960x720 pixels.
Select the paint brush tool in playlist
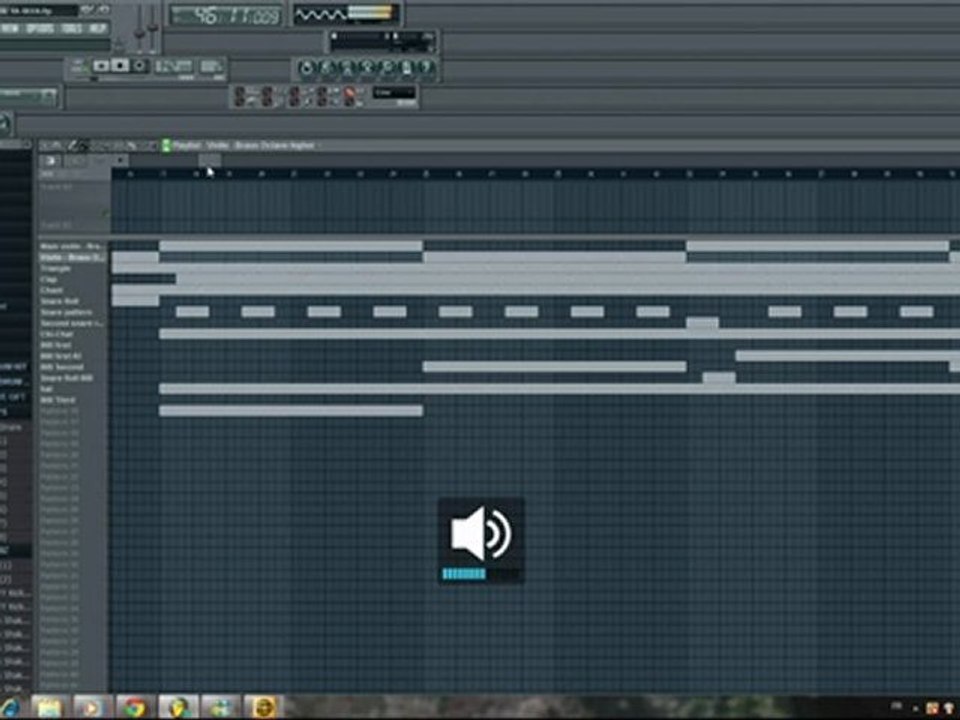tap(84, 145)
